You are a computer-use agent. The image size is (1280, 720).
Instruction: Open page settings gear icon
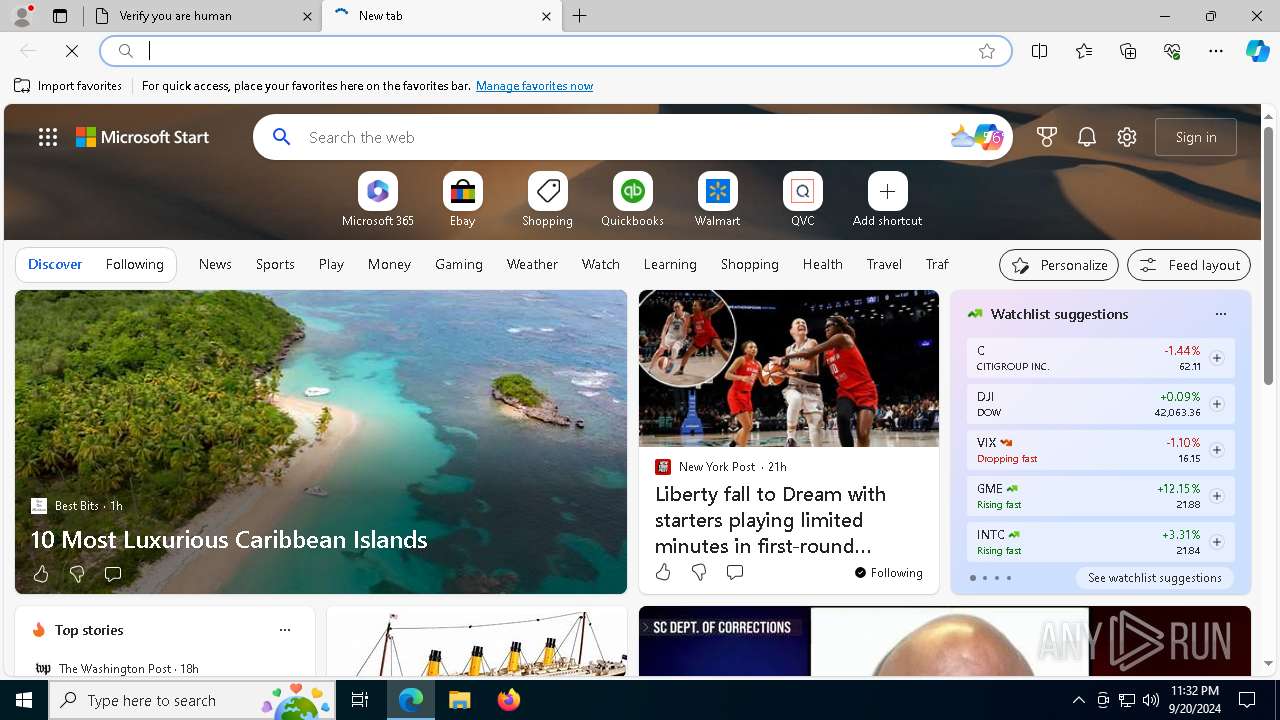coord(1127,137)
